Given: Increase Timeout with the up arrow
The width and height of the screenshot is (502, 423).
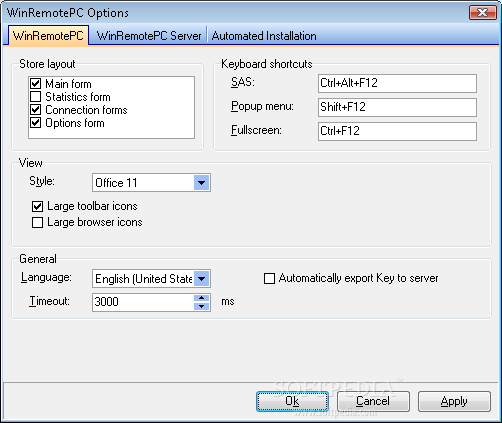Looking at the screenshot, I should point(201,298).
